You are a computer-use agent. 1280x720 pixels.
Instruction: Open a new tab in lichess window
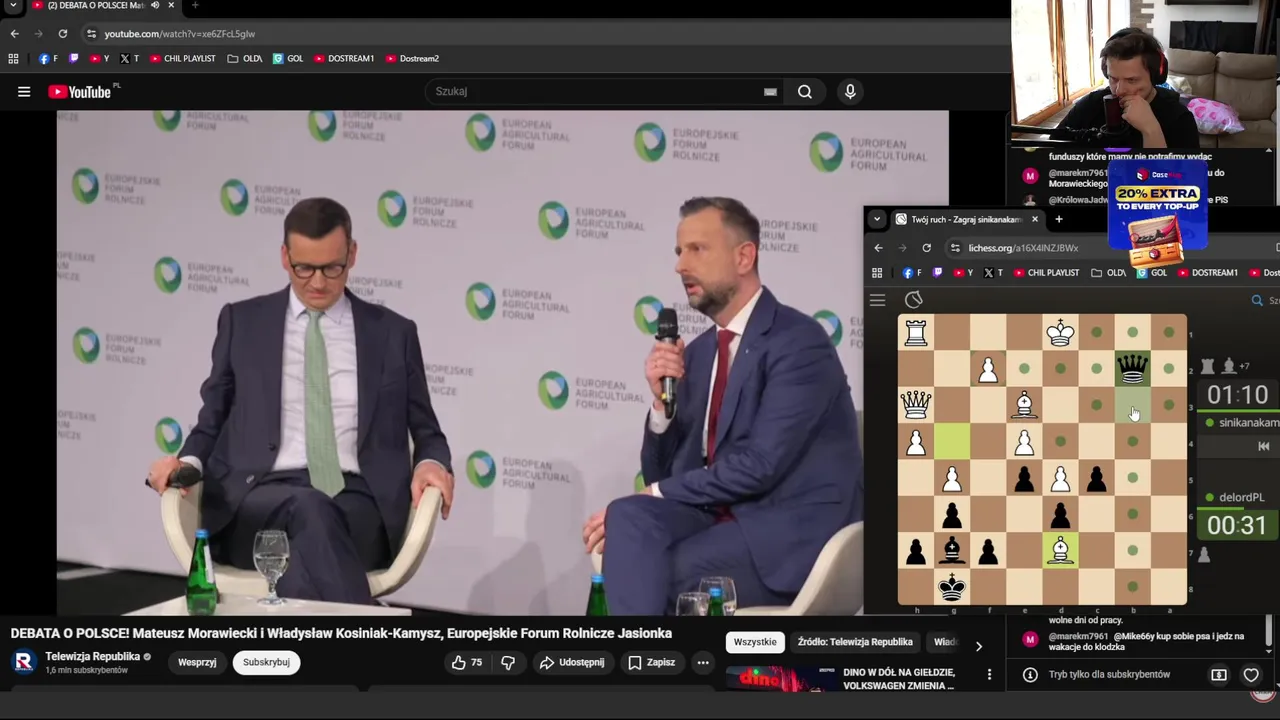click(x=1059, y=219)
